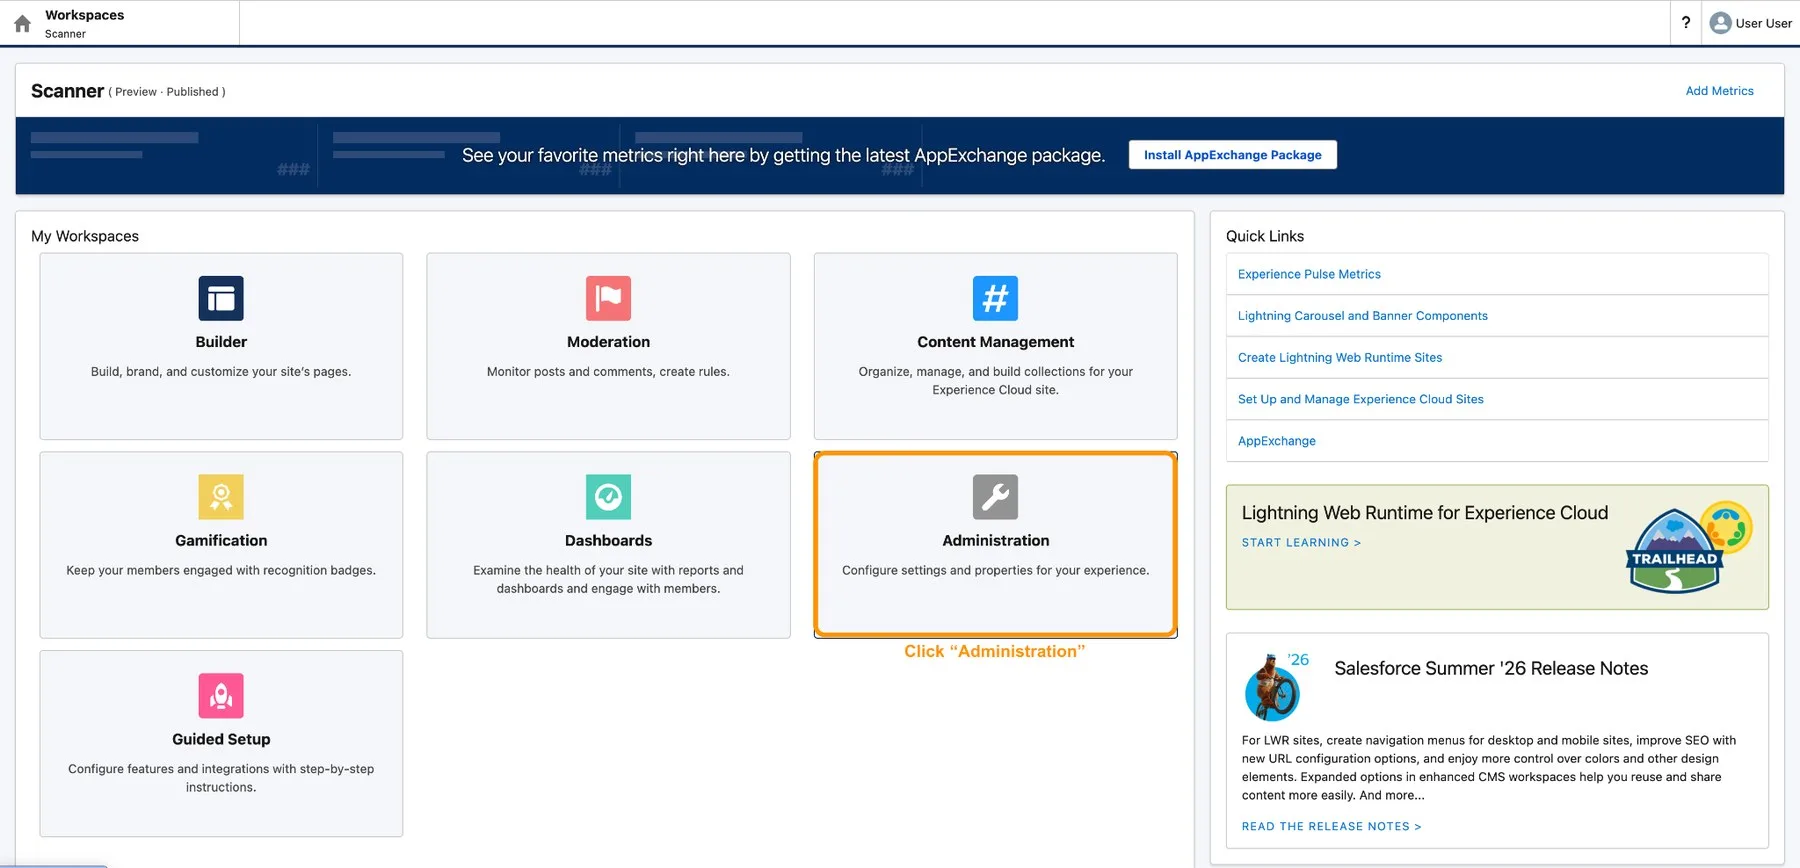
Task: Click the Builder tile title
Action: click(x=221, y=342)
